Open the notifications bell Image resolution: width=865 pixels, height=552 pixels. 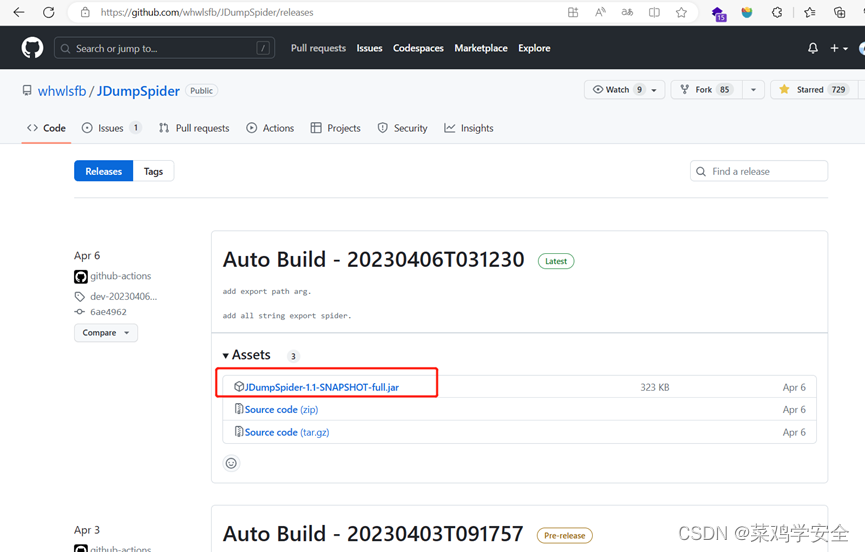[813, 49]
